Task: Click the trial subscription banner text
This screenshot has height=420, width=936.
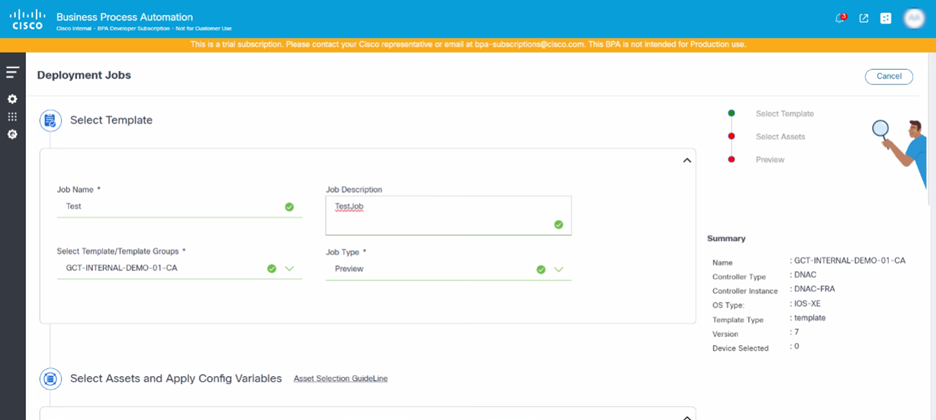Action: coord(468,45)
